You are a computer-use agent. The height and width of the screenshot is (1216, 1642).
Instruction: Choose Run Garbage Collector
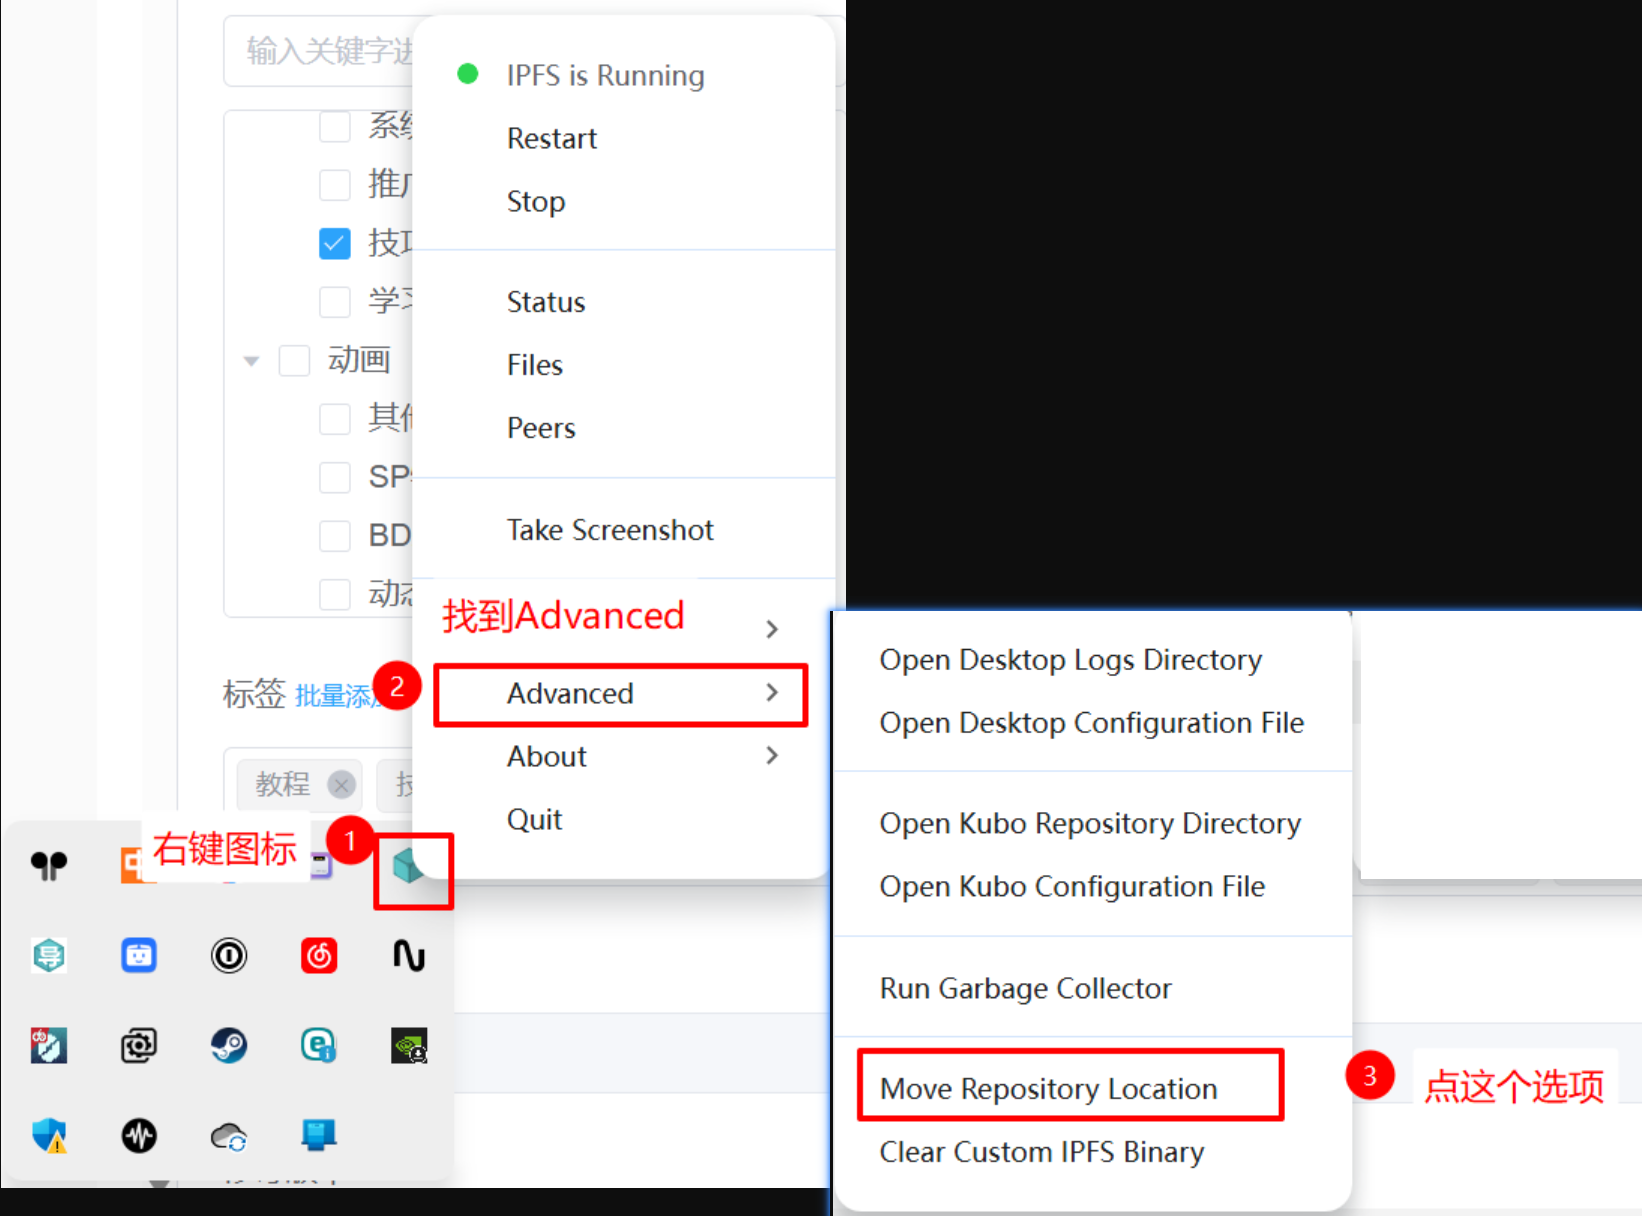[1025, 988]
